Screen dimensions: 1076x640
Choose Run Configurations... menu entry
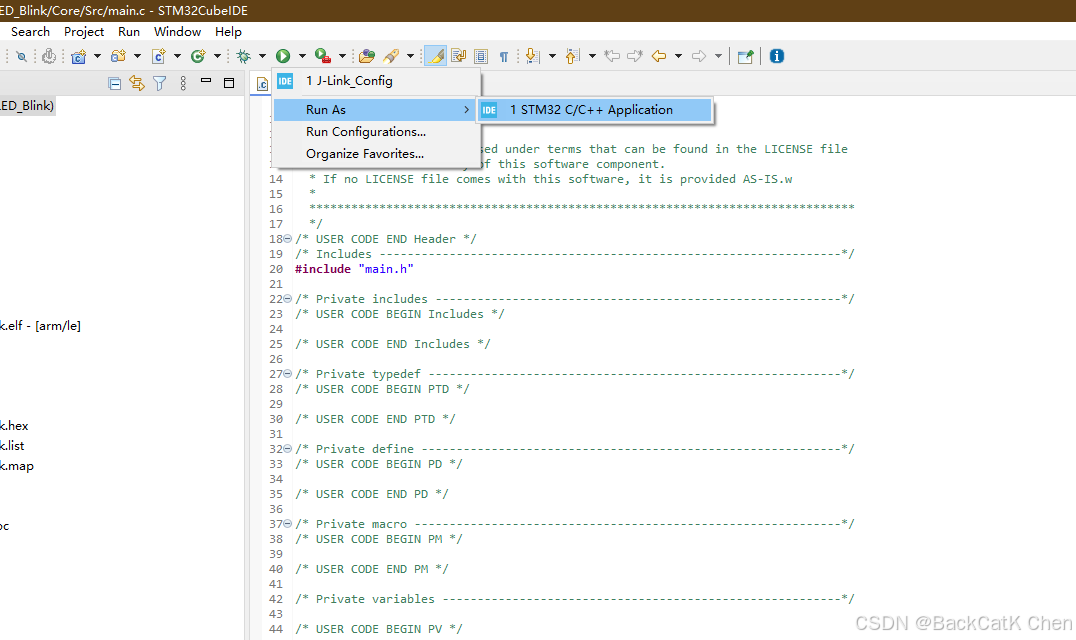click(x=375, y=132)
